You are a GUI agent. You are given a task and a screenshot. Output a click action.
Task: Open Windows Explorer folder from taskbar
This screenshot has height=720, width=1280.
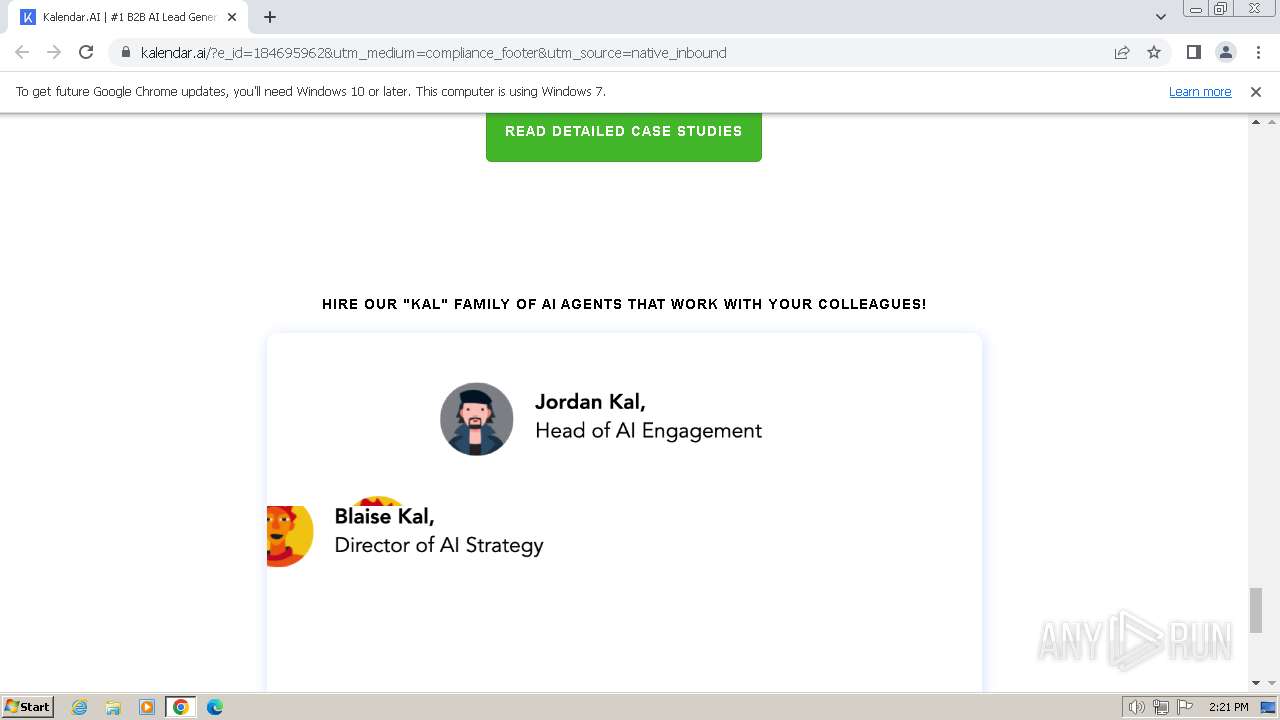[x=113, y=707]
